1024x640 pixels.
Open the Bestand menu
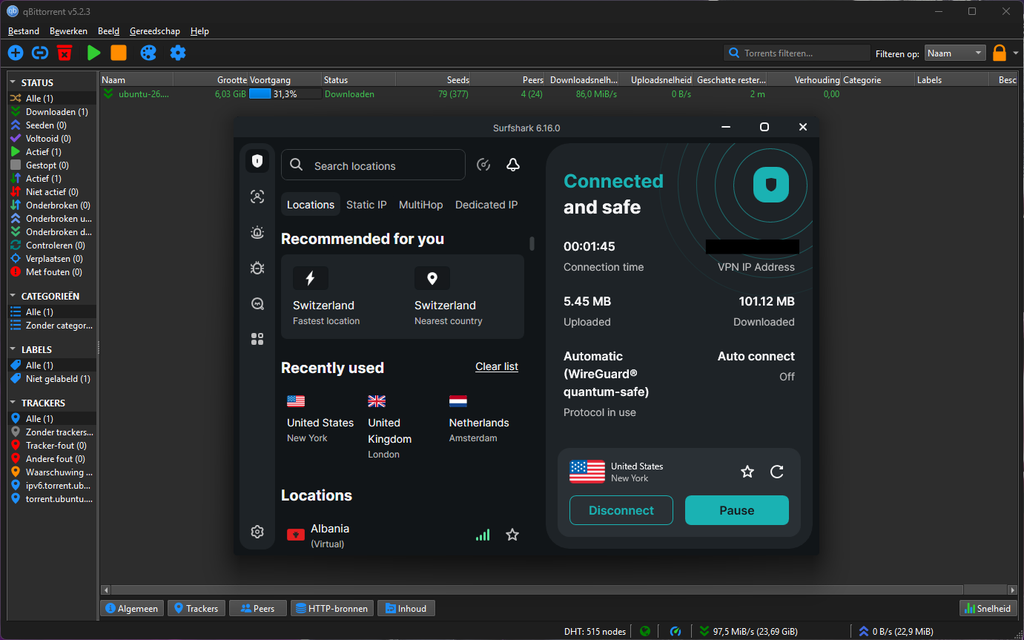point(24,31)
